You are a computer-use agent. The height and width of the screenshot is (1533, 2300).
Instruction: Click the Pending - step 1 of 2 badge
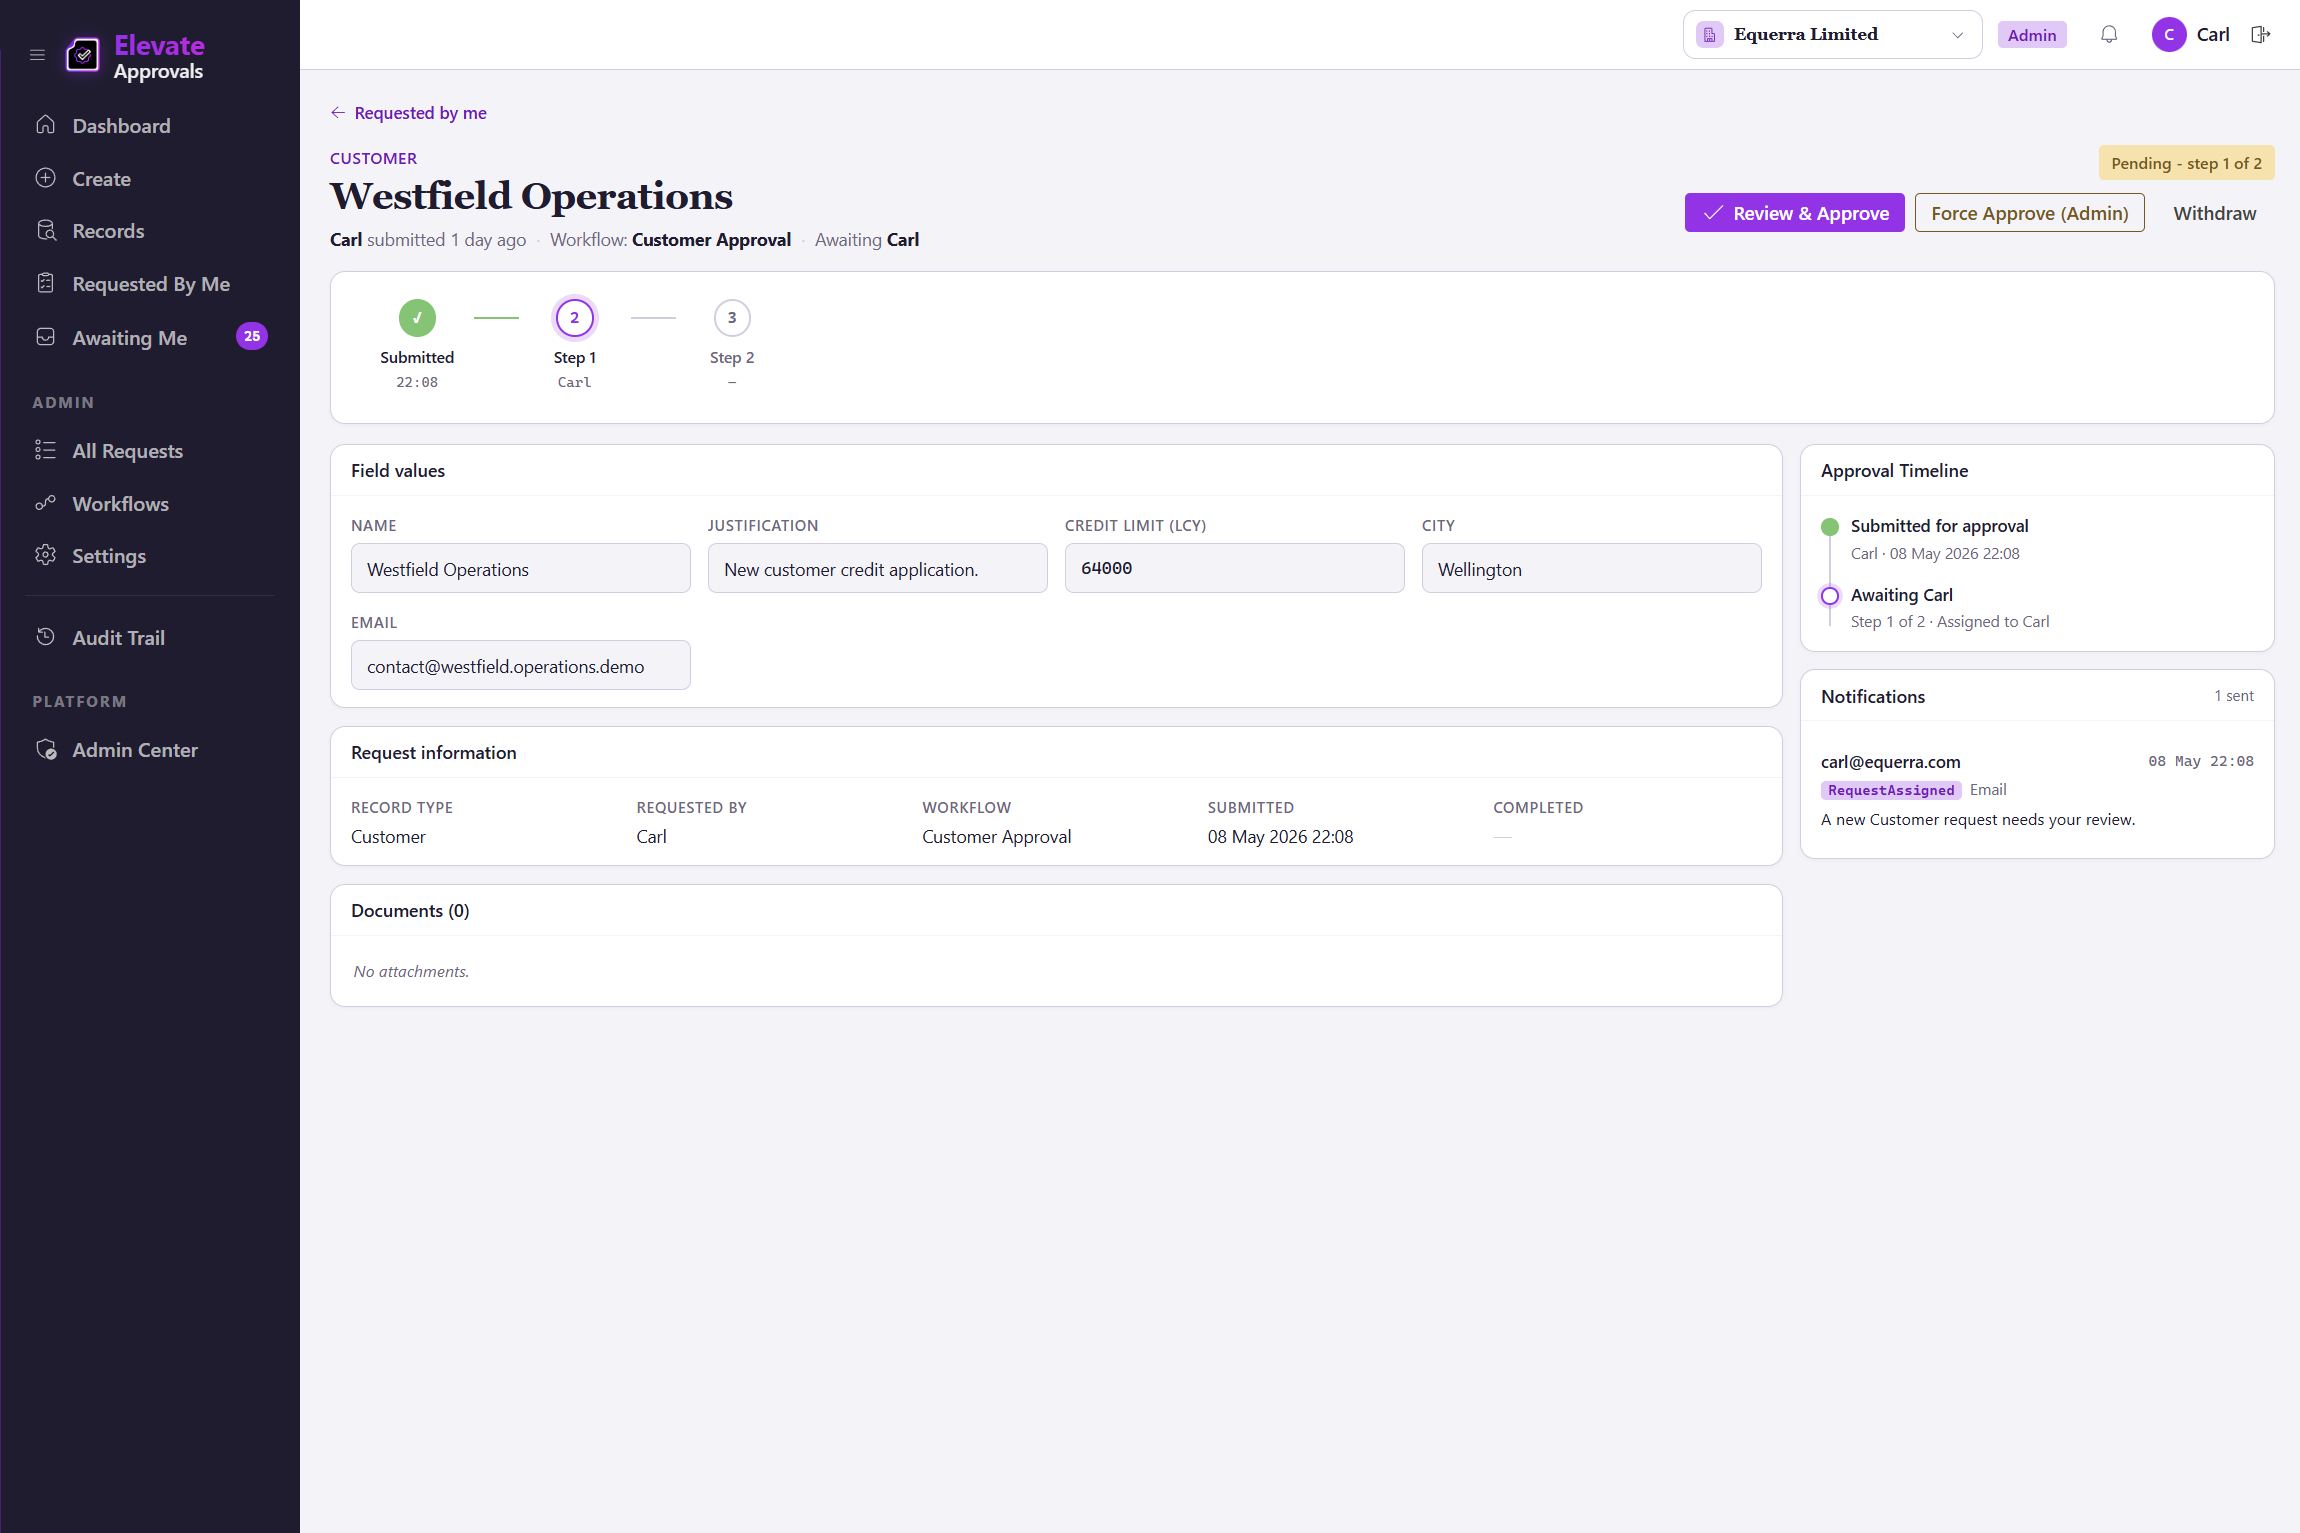[2187, 163]
